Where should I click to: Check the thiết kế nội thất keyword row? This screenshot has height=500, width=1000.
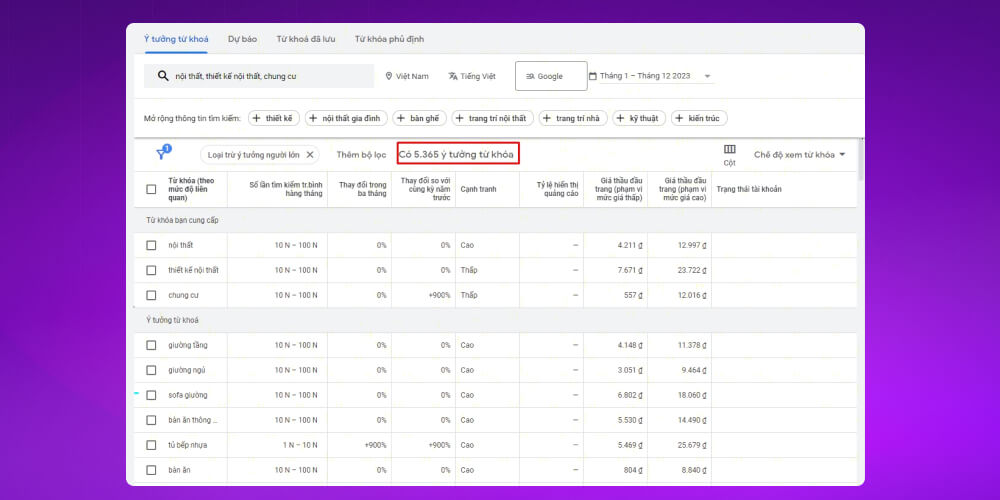click(x=151, y=270)
